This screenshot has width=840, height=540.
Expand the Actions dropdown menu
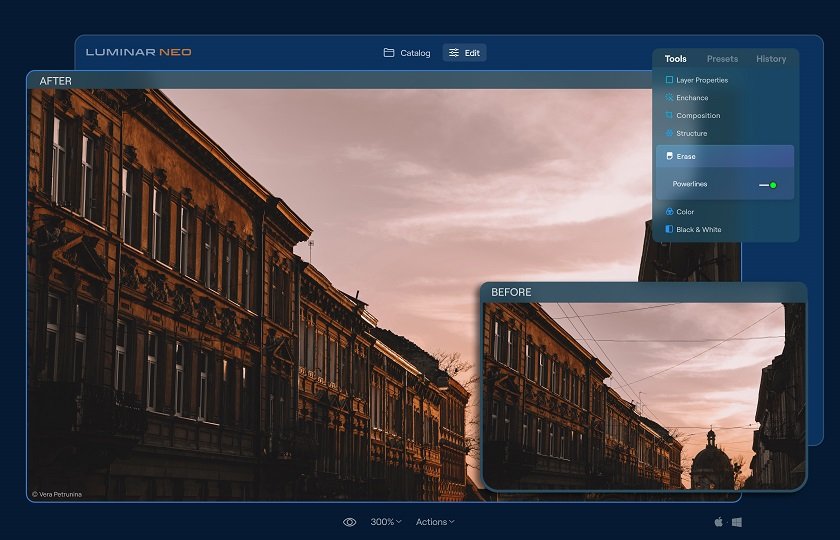[435, 522]
